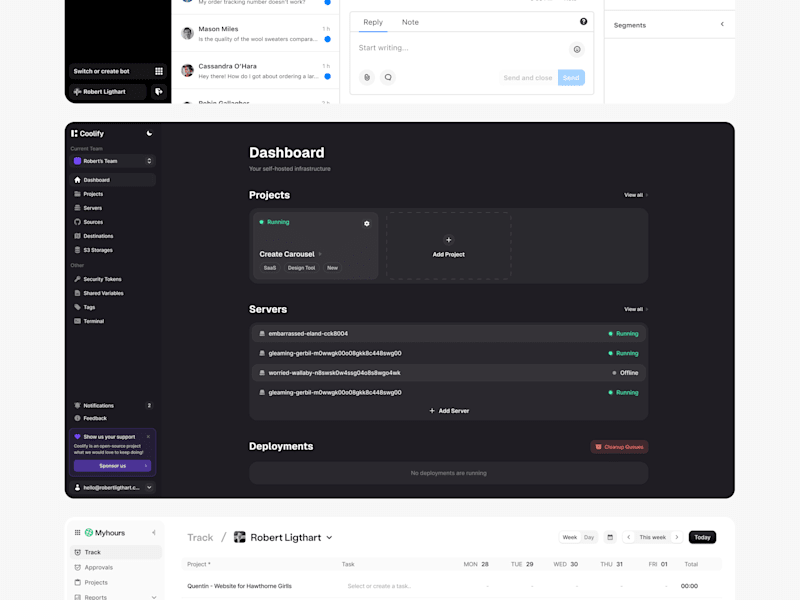Click the attachment paperclip icon
This screenshot has width=800, height=600.
click(367, 78)
